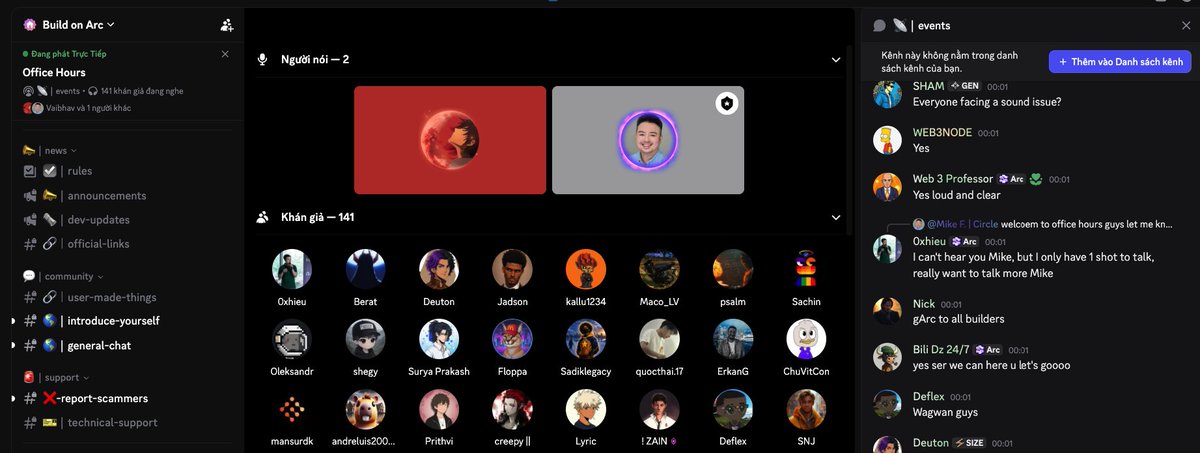
Task: Click Deuton's avatar in the audience grid
Action: pos(439,269)
